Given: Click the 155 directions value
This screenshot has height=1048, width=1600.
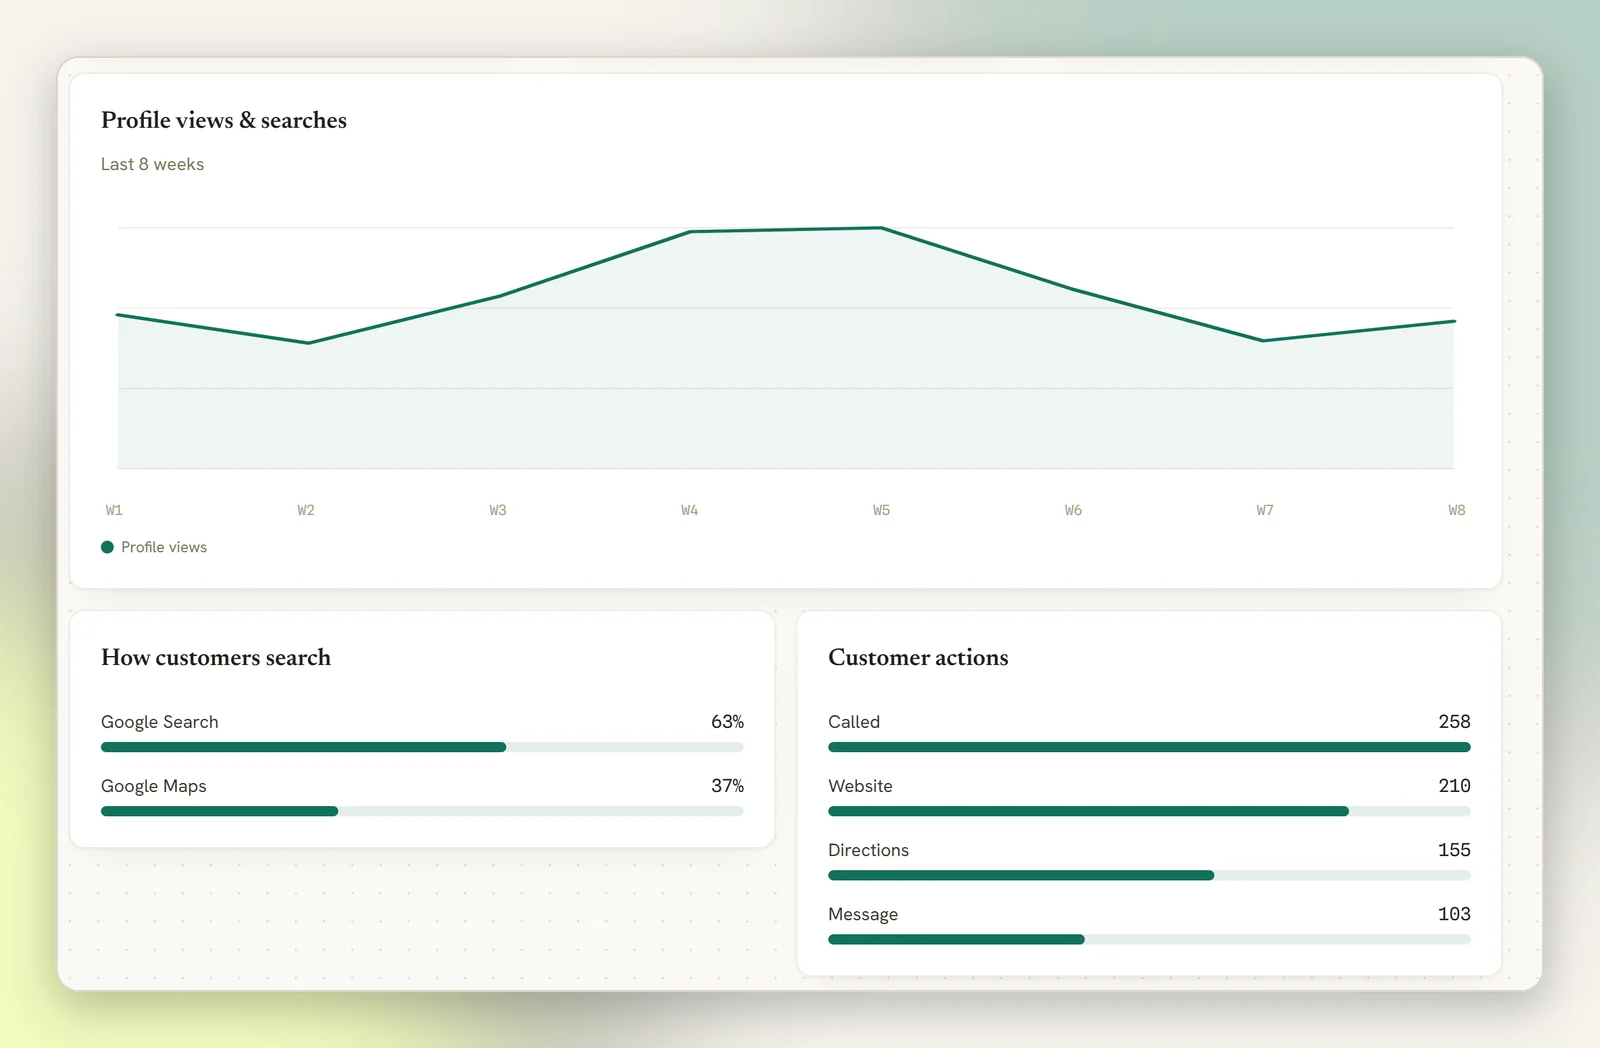Looking at the screenshot, I should (1454, 850).
